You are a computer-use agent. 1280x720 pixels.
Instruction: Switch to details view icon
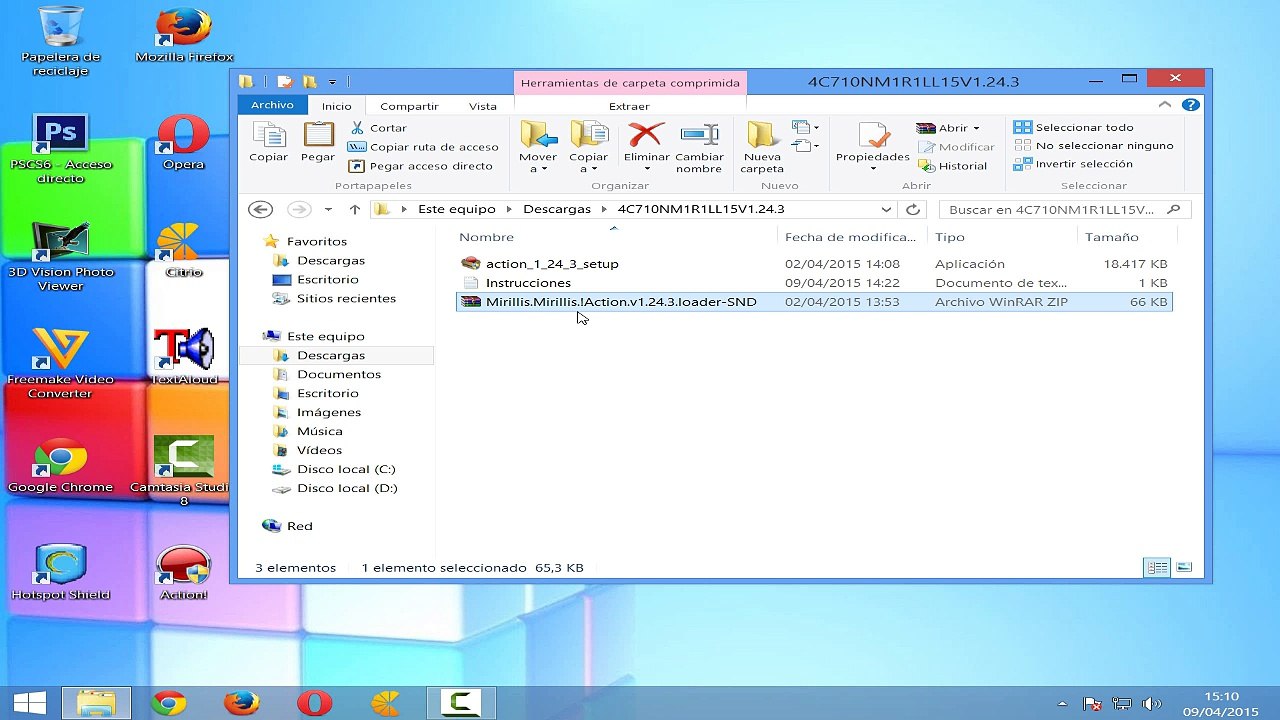(x=1157, y=567)
